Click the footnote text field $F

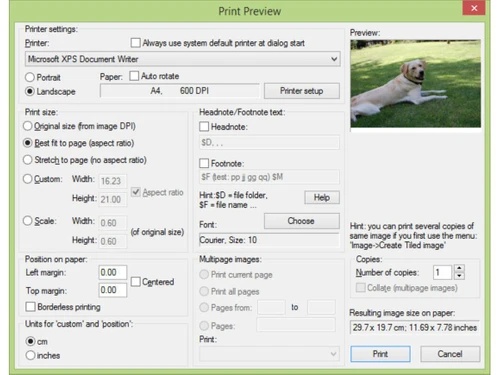pos(269,177)
